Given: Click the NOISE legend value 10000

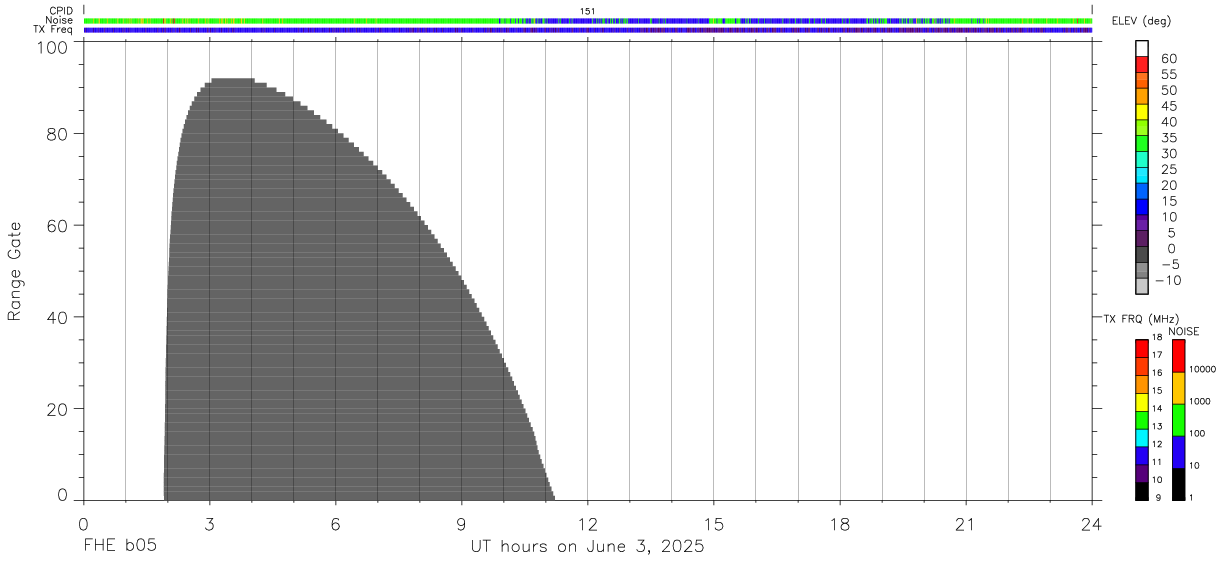Looking at the screenshot, I should pos(1204,369).
